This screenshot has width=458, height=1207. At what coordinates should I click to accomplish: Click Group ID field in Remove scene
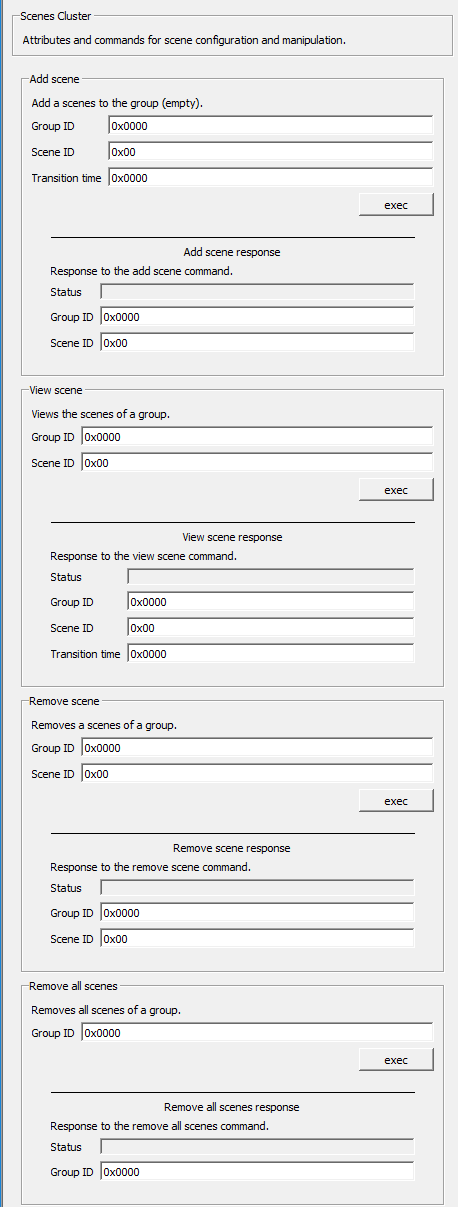point(257,748)
